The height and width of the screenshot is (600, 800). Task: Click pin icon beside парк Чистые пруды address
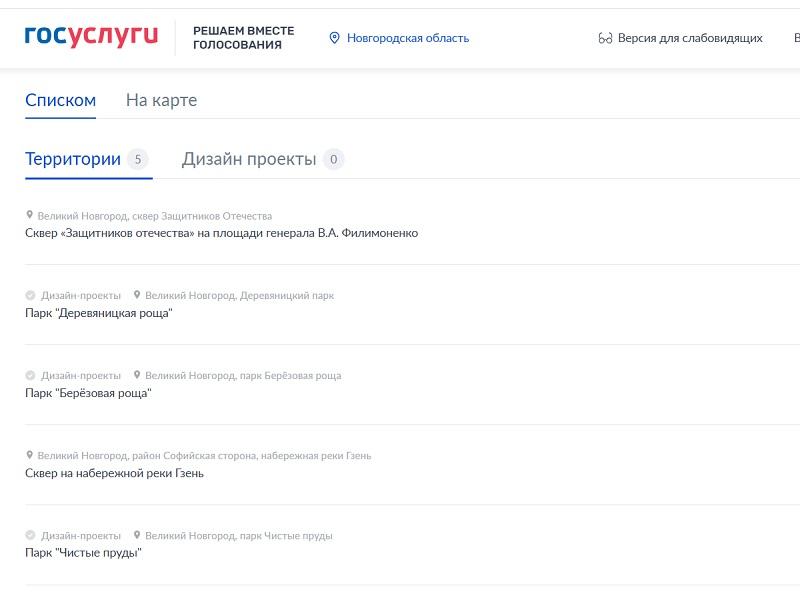pos(137,535)
